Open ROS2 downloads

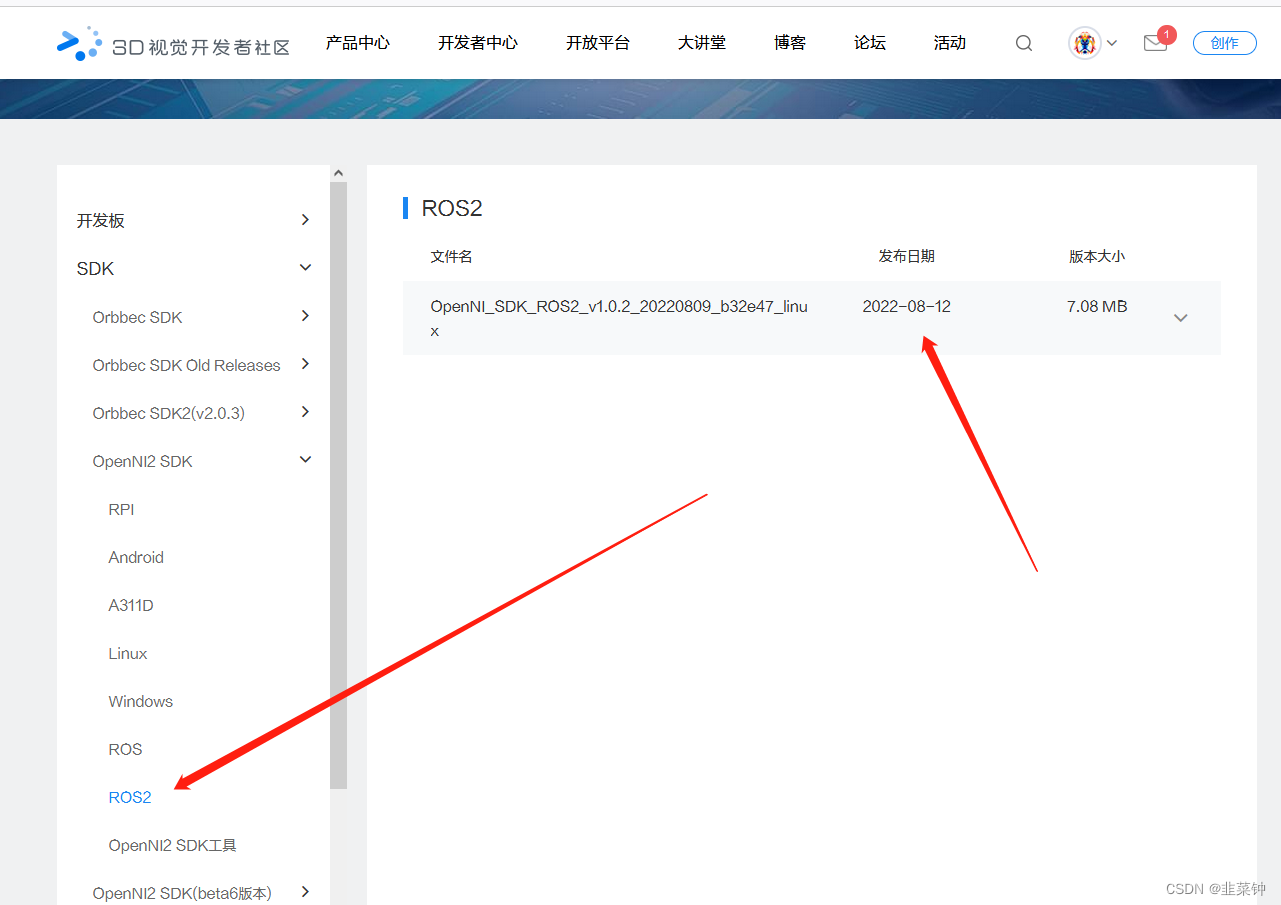click(x=130, y=797)
